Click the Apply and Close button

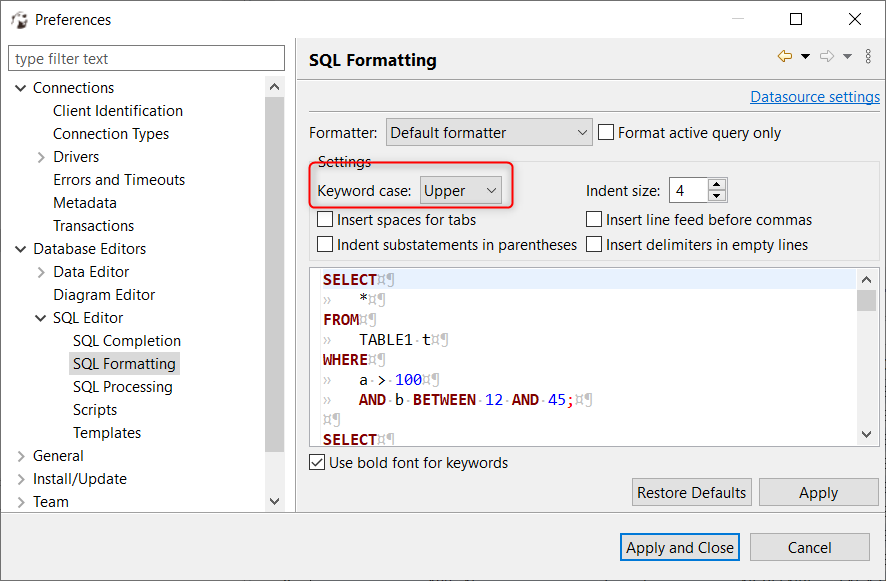[680, 547]
